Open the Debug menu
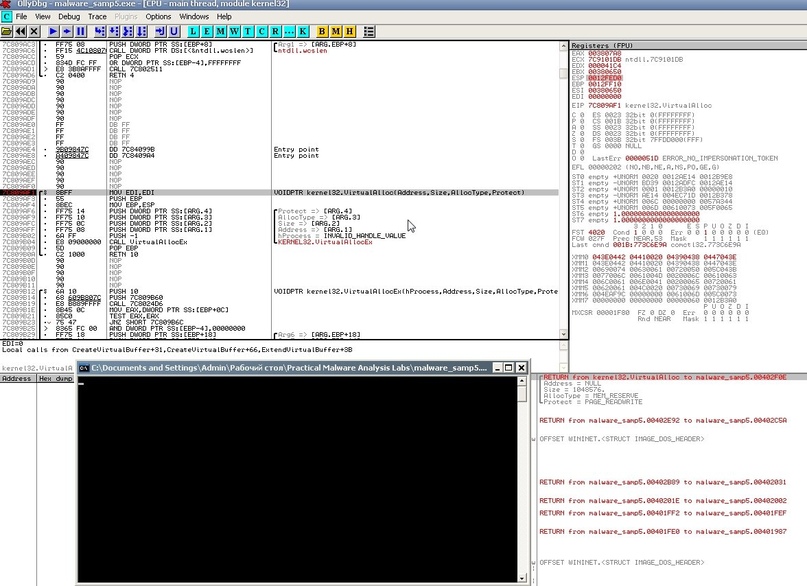 (69, 17)
